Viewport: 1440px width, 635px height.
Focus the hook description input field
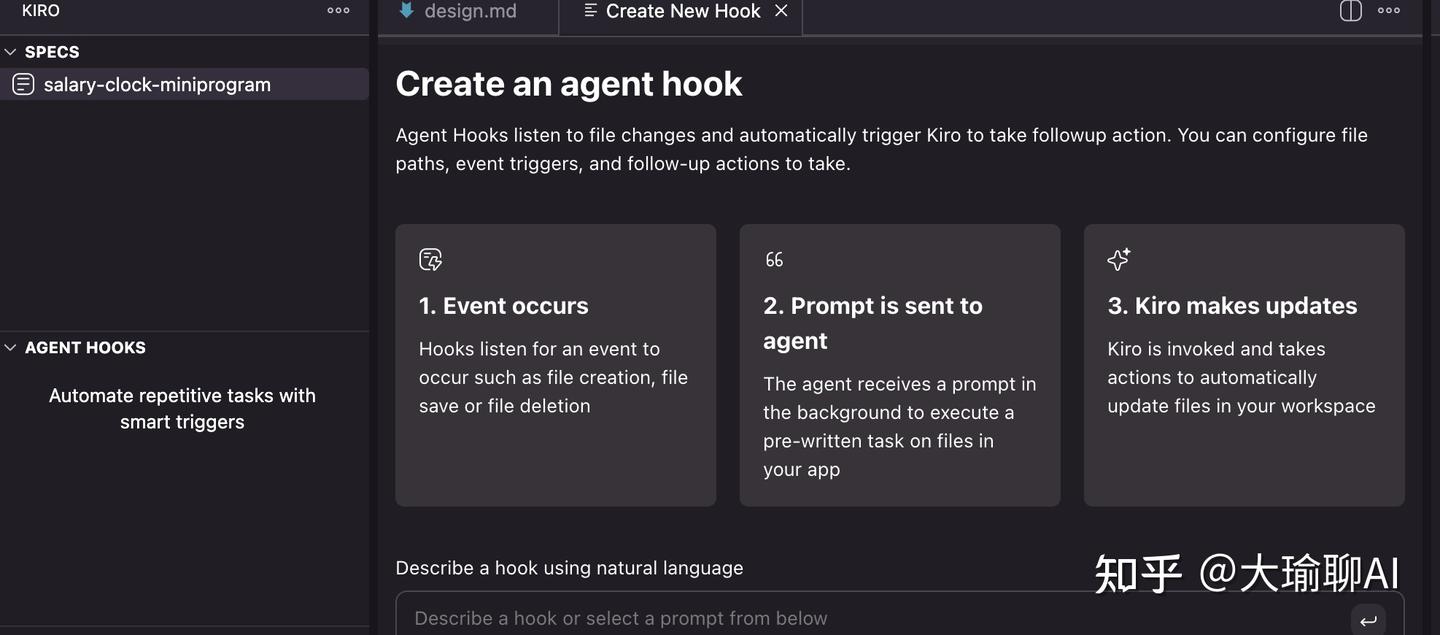(x=870, y=618)
